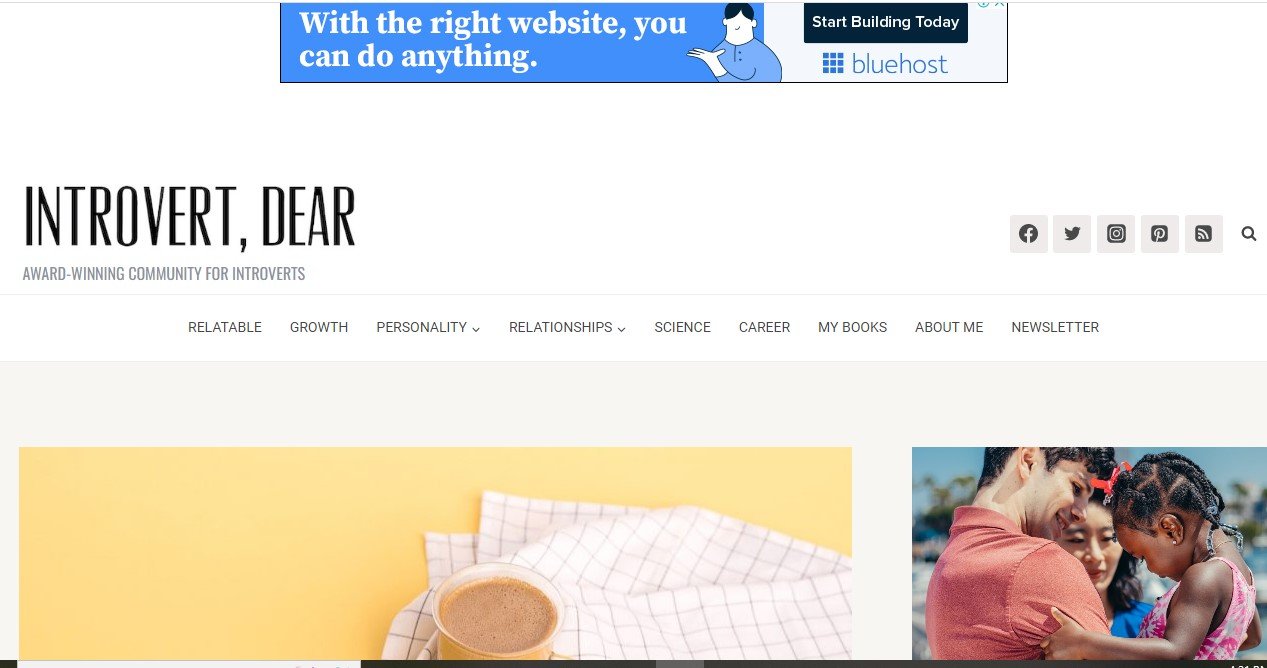
Task: Open the Twitter social icon
Action: click(1072, 234)
